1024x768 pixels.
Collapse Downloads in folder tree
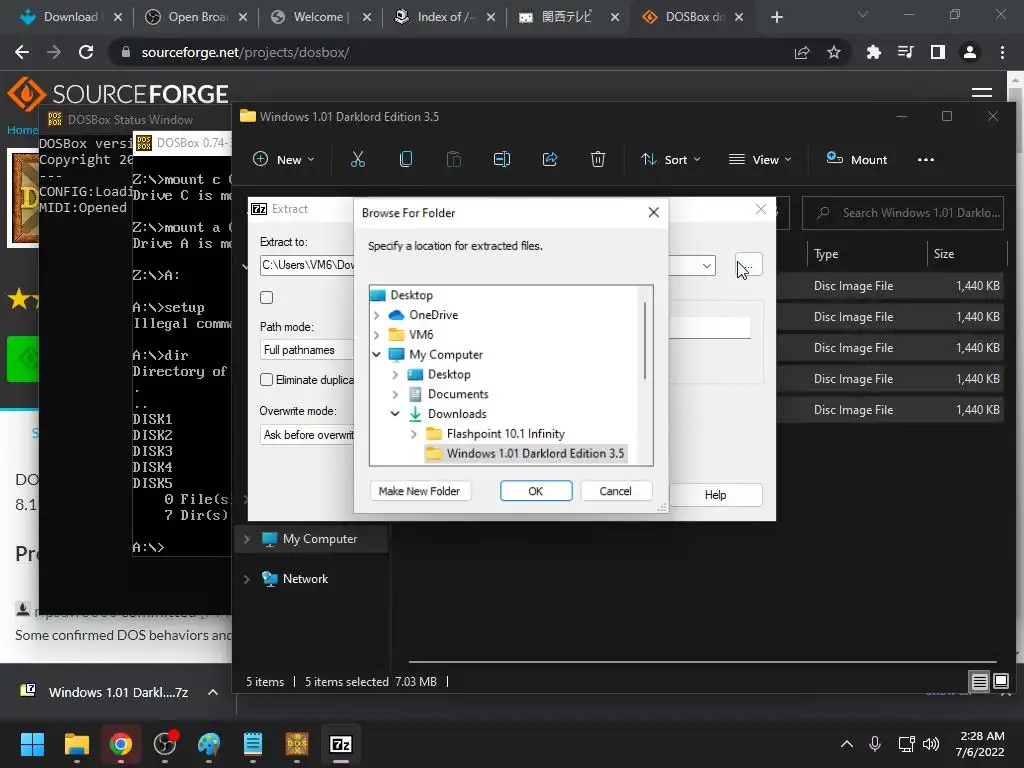tap(395, 414)
